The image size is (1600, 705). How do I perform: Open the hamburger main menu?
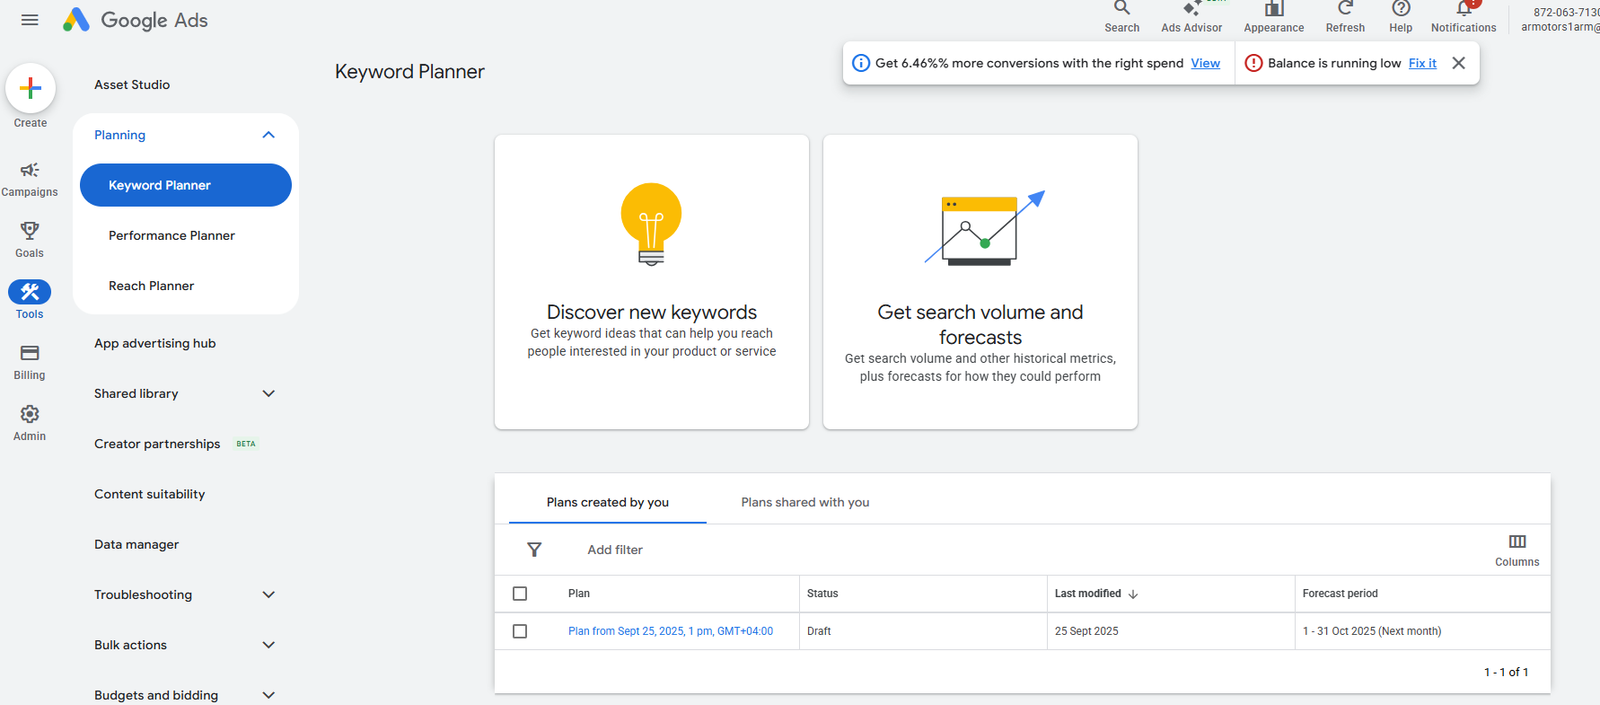pyautogui.click(x=30, y=20)
